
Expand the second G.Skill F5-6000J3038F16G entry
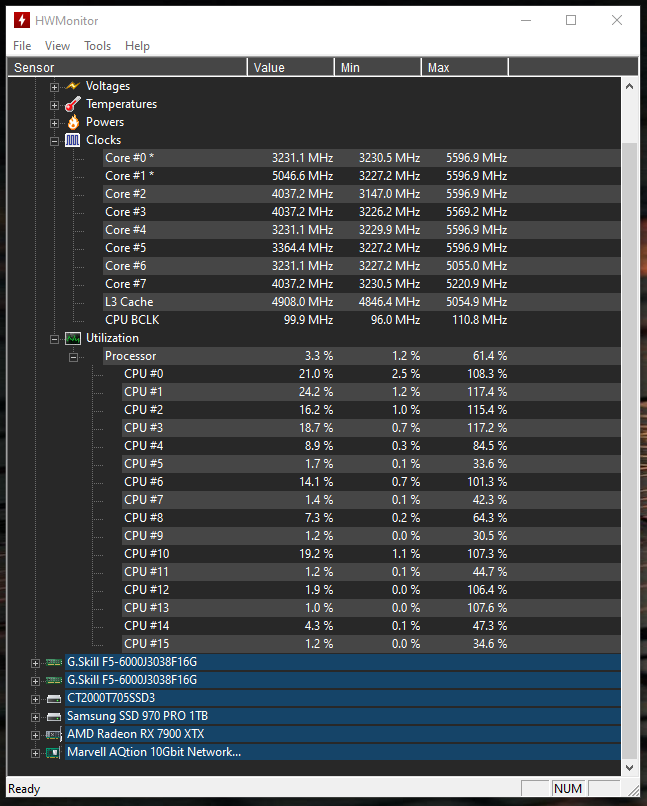click(x=35, y=681)
